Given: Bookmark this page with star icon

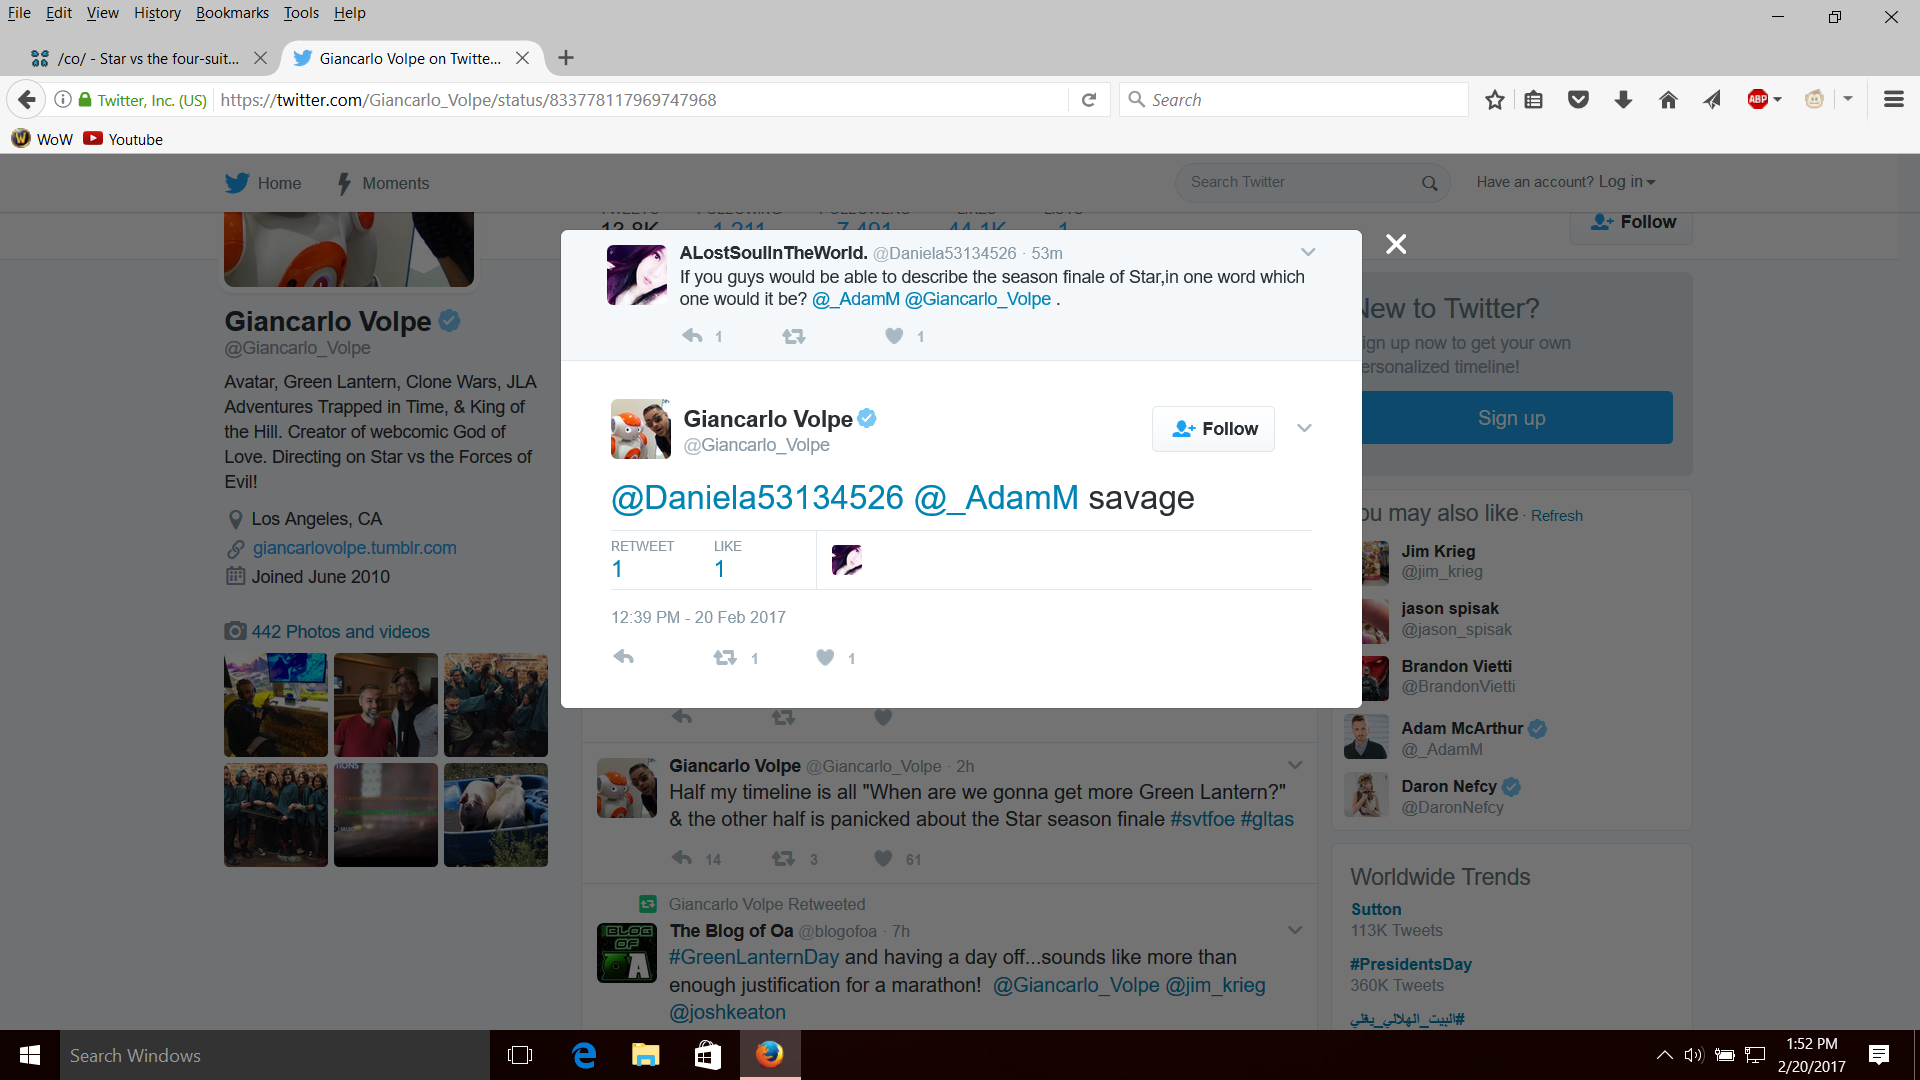Looking at the screenshot, I should coord(1494,99).
